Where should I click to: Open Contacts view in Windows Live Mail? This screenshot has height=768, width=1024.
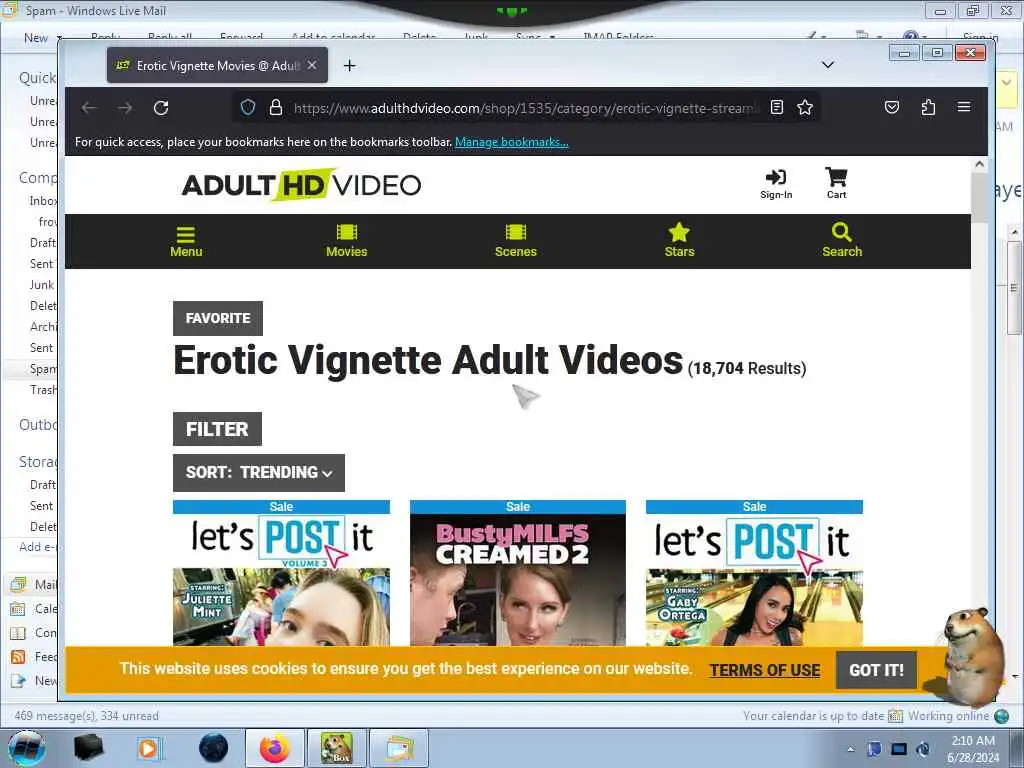click(x=34, y=633)
